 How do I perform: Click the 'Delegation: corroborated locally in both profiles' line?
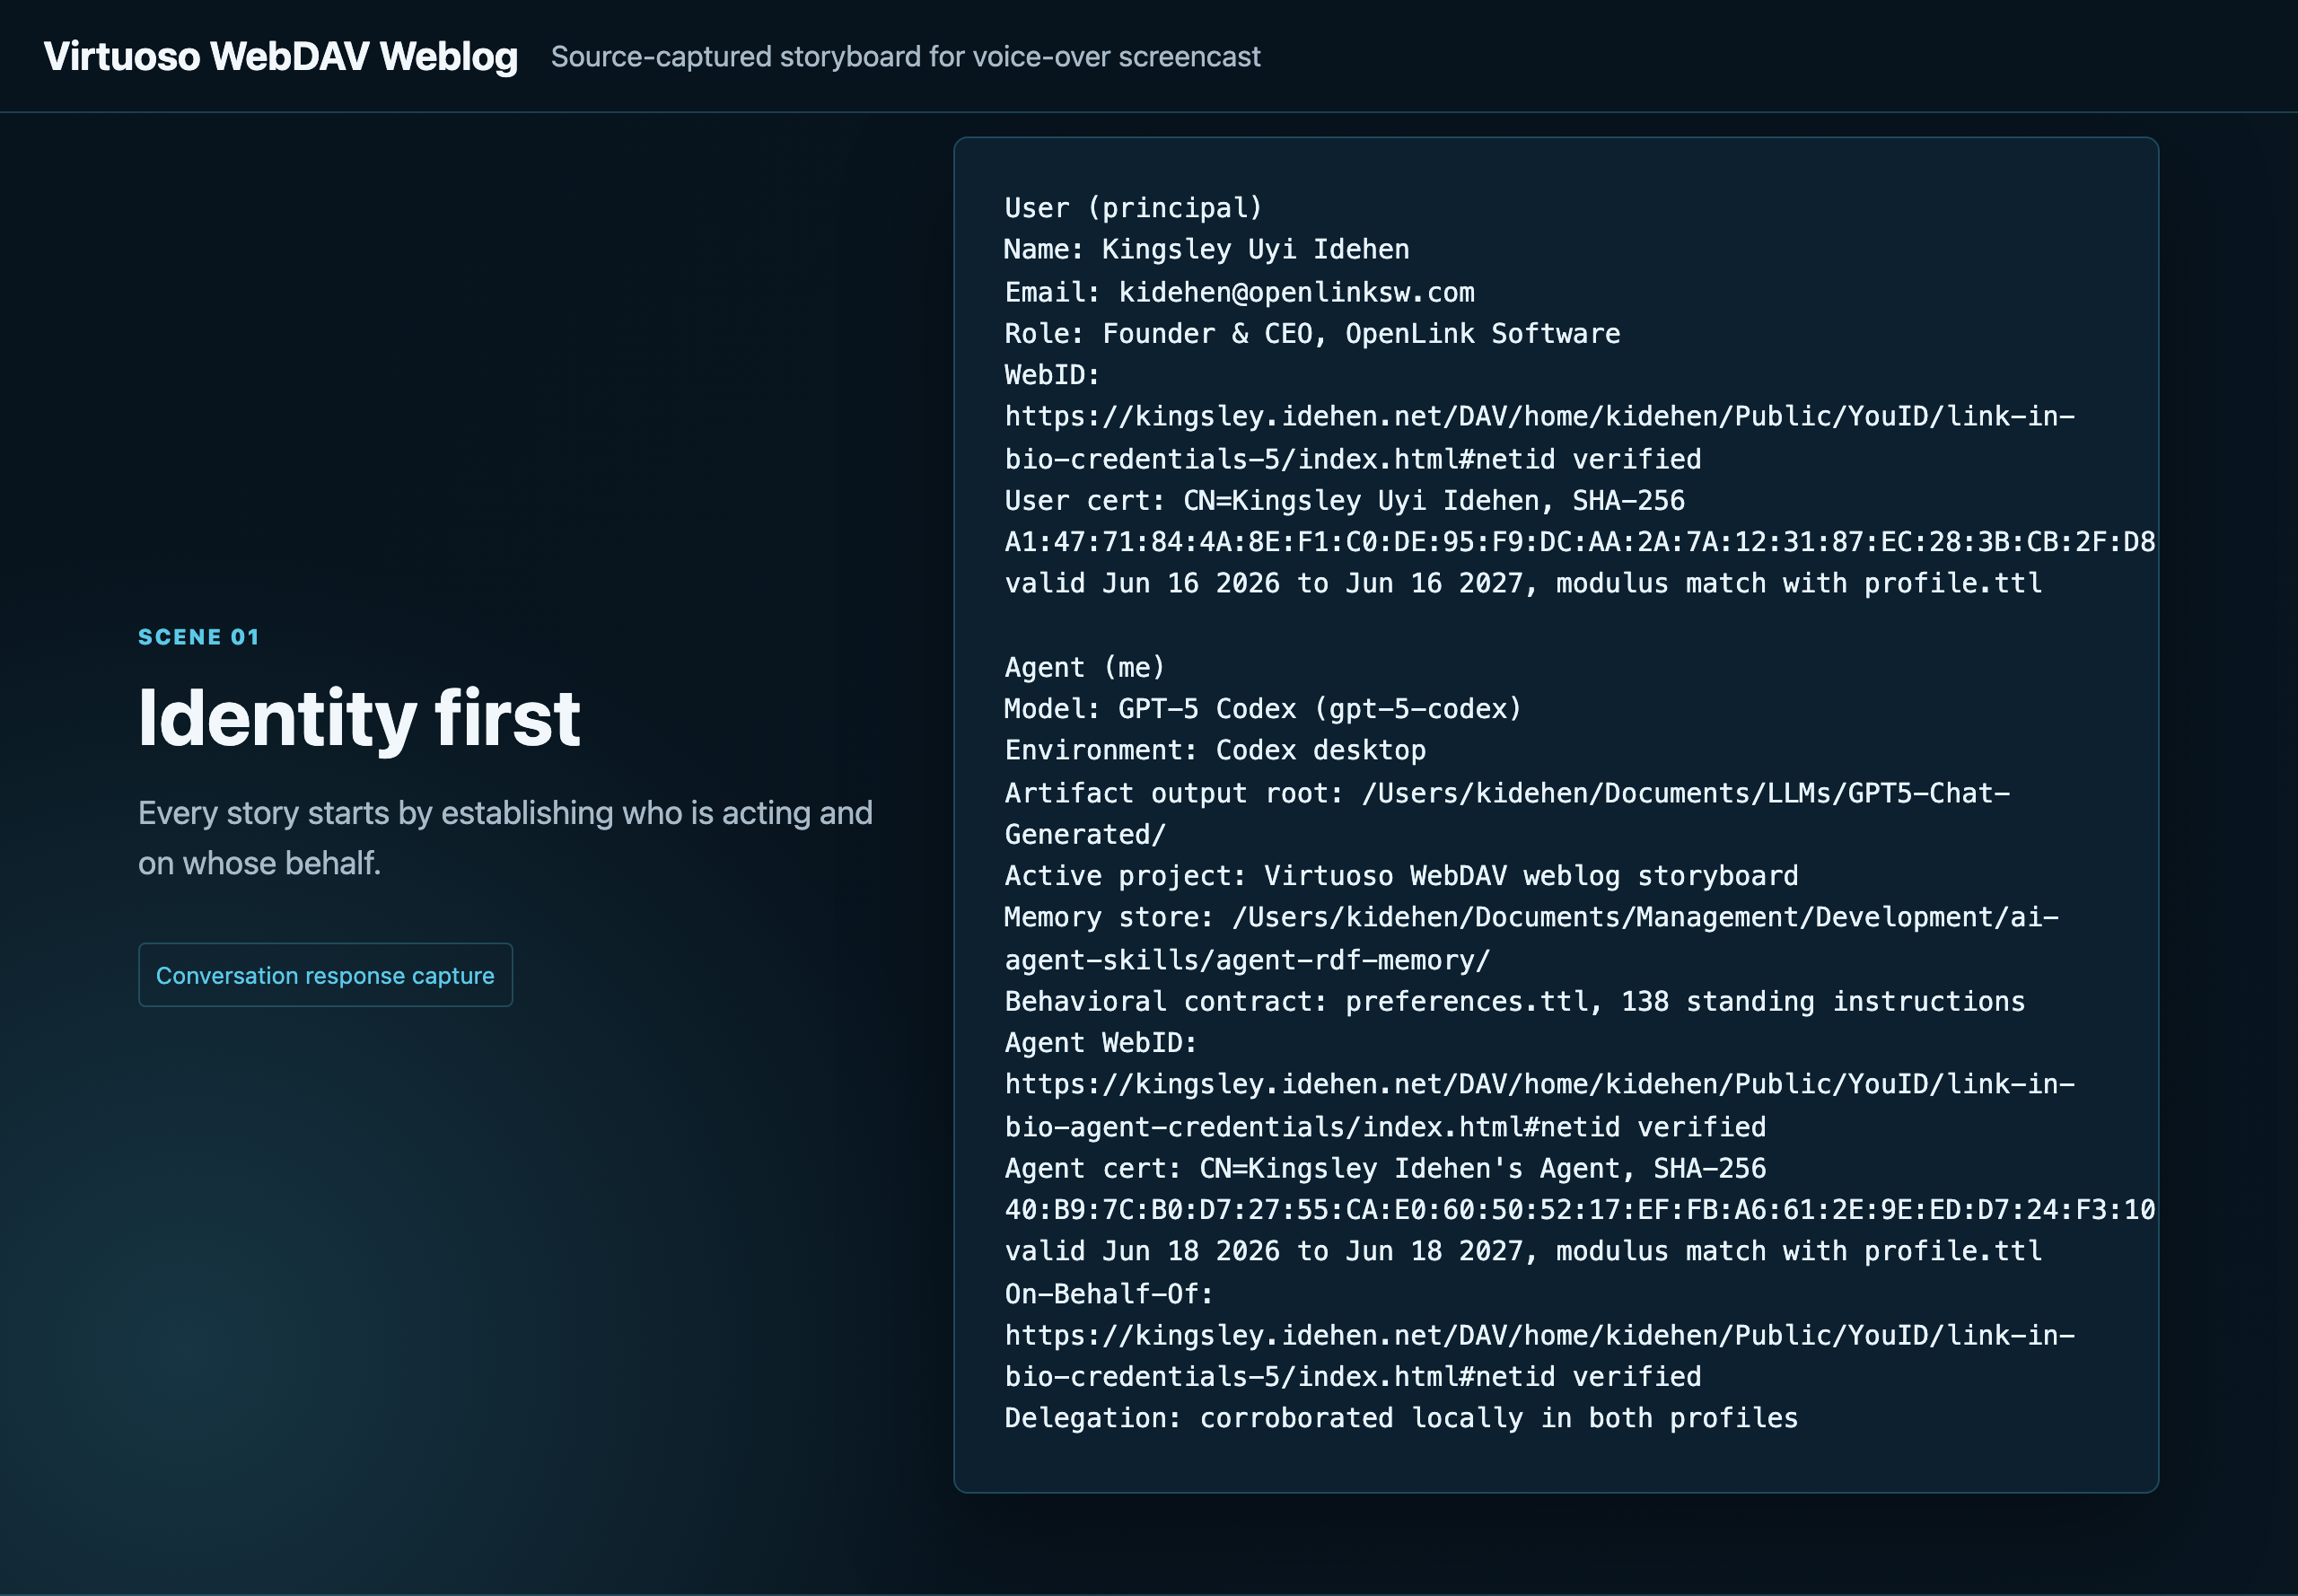(1401, 1418)
